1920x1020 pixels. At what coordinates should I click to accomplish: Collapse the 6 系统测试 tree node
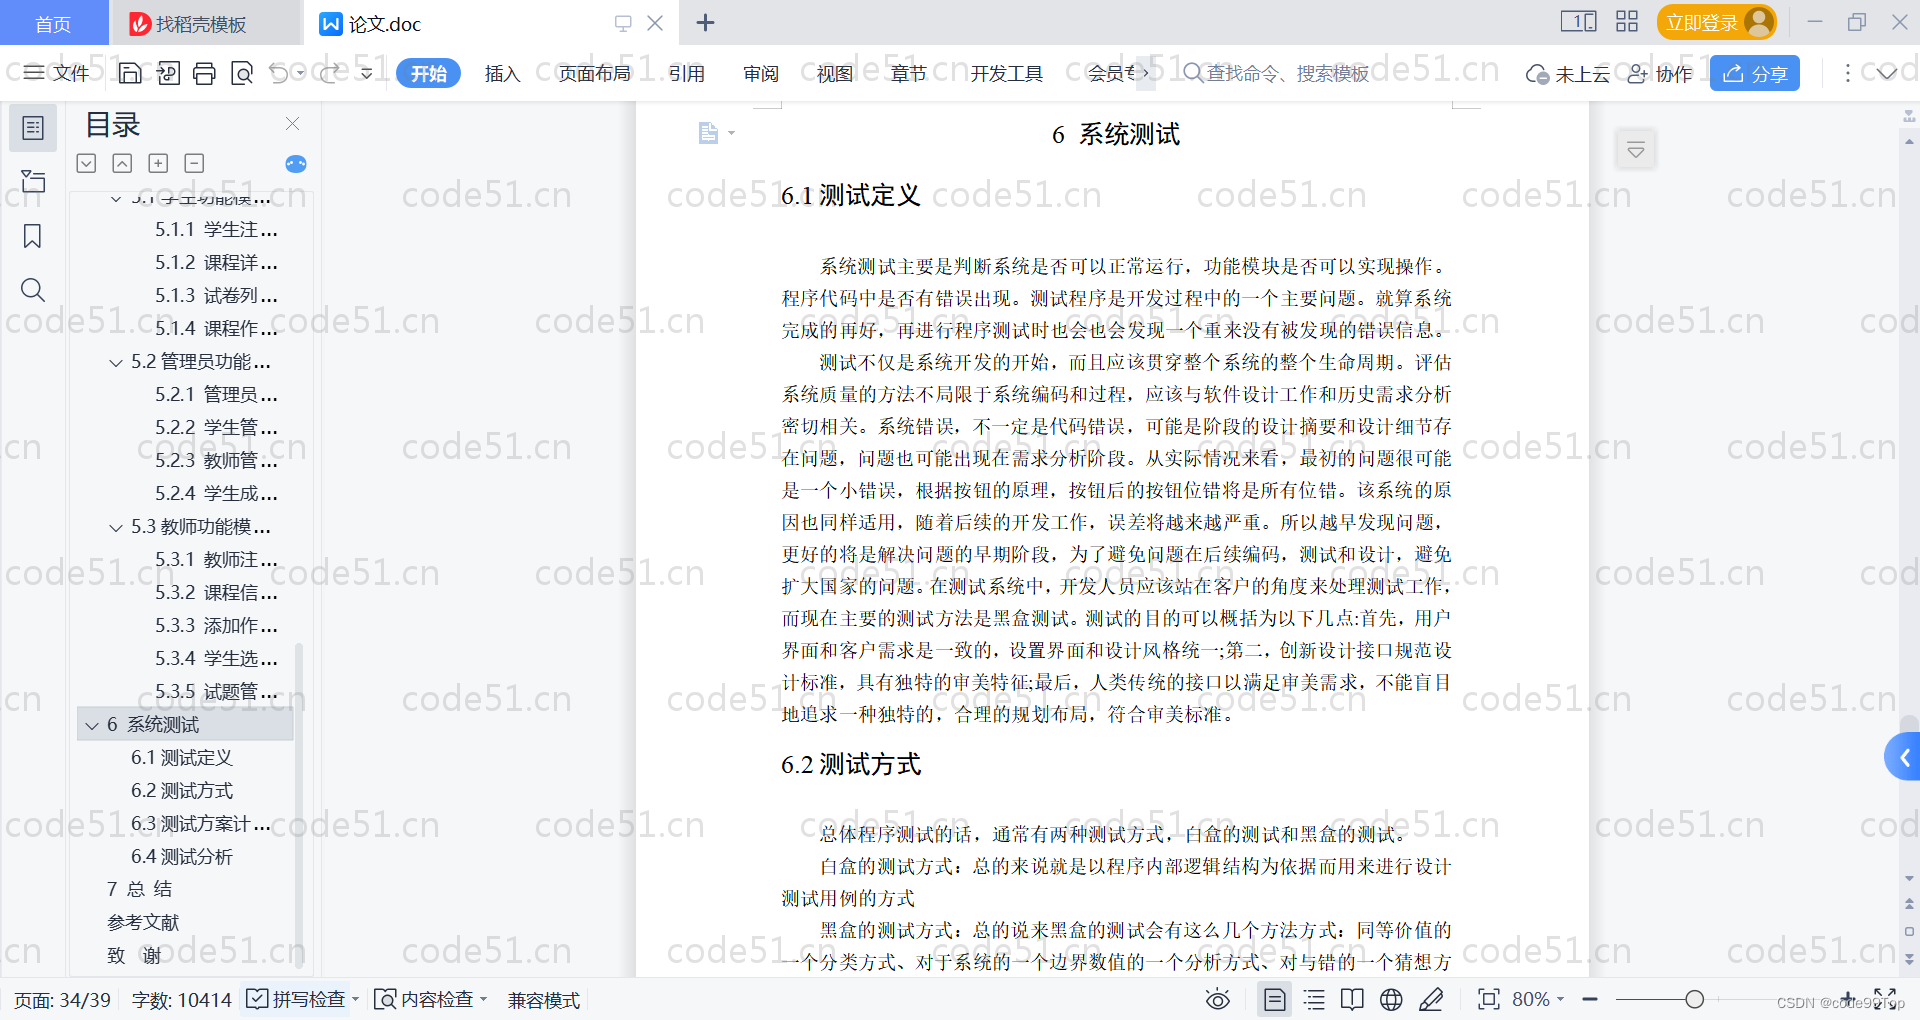pos(92,725)
